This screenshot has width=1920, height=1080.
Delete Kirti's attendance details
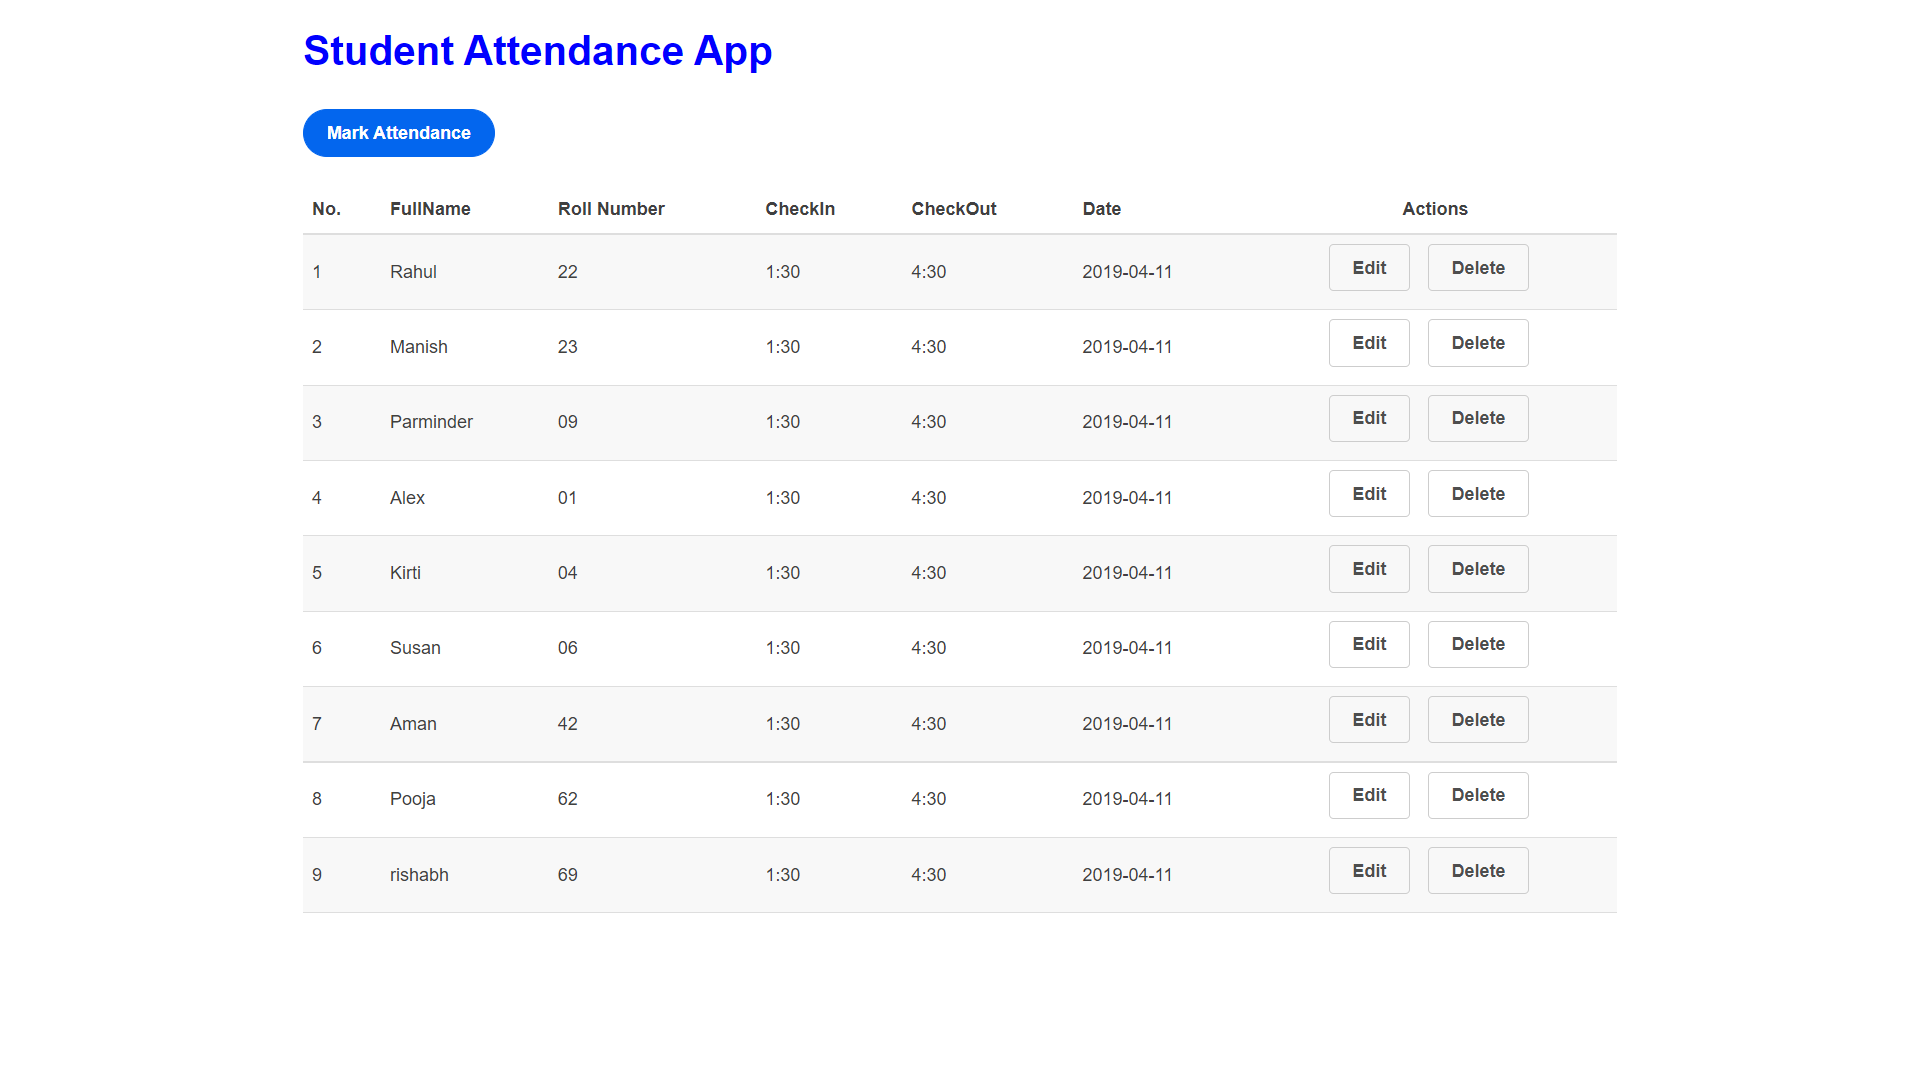[1477, 568]
